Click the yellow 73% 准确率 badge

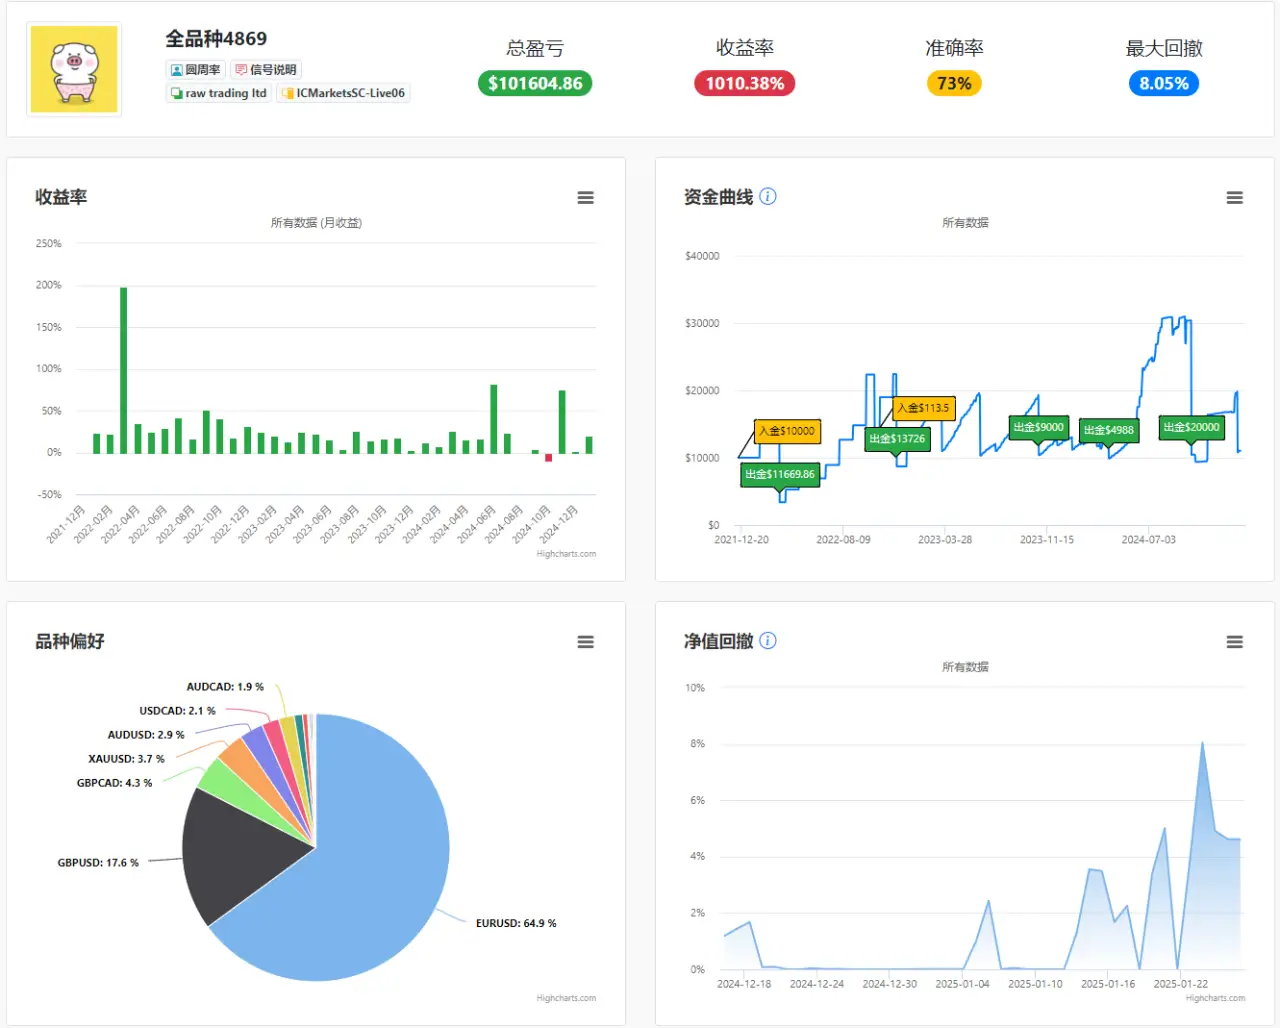(x=954, y=83)
